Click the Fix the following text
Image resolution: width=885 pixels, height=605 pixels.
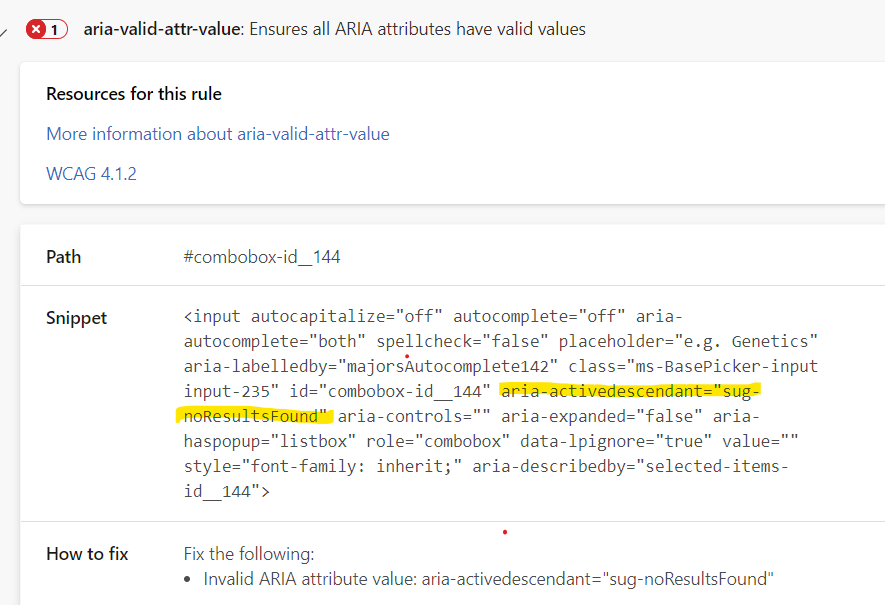248,553
